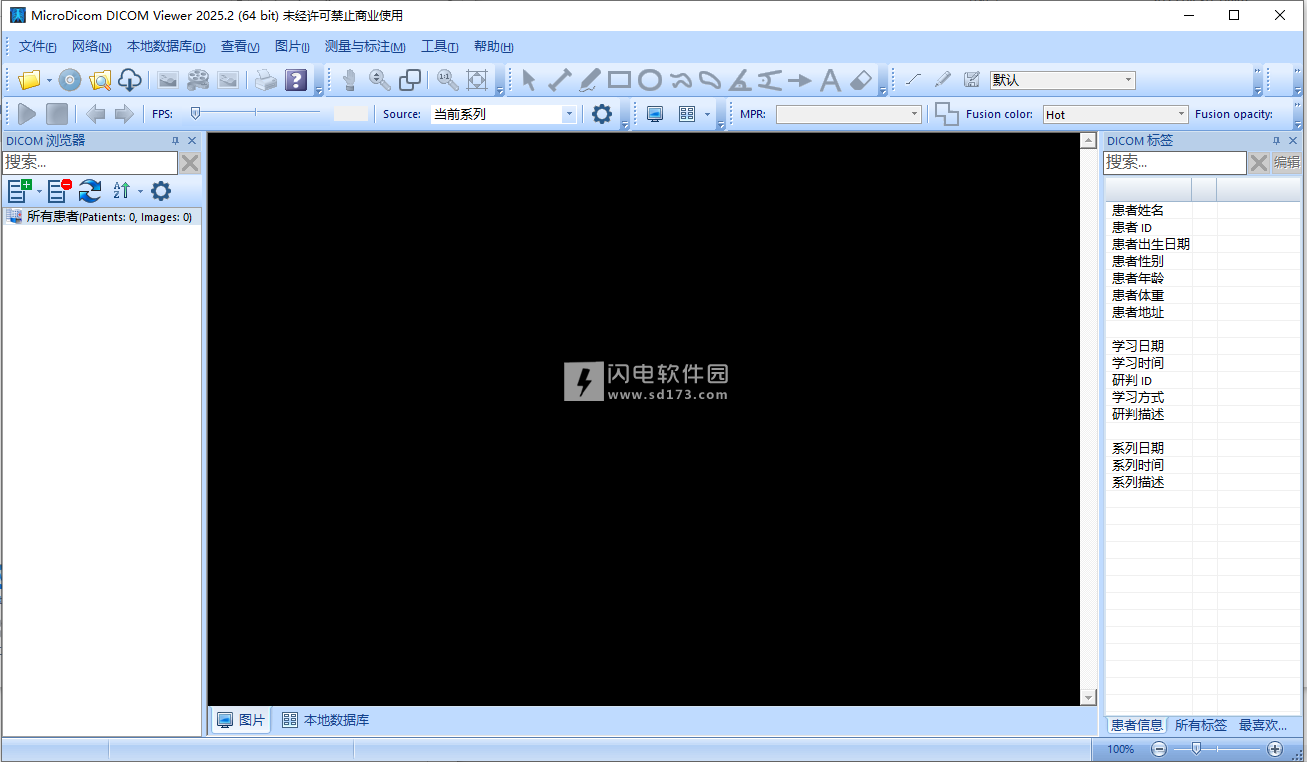The height and width of the screenshot is (762, 1307).
Task: Click the 编辑 button in DICOM 标签
Action: pyautogui.click(x=1287, y=162)
